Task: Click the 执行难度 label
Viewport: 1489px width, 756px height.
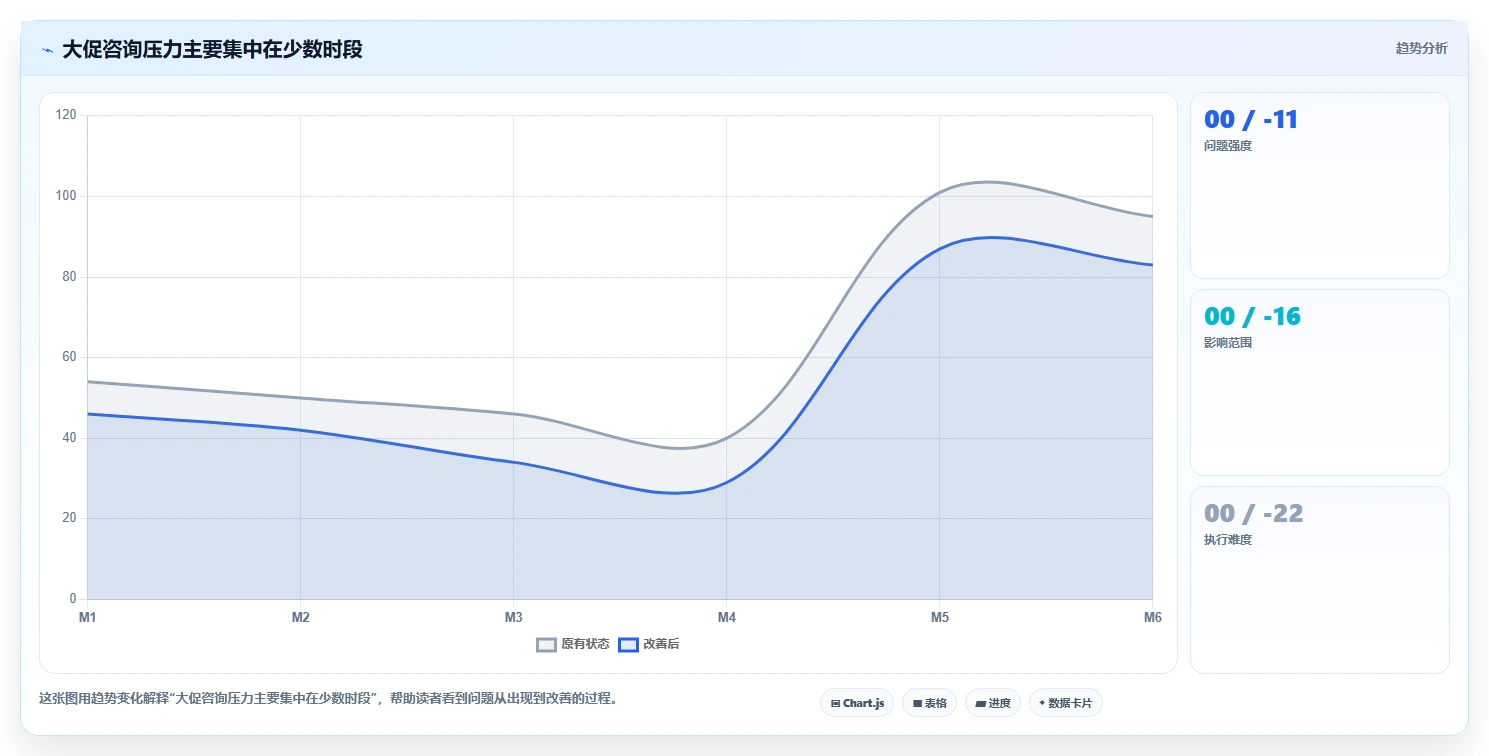Action: pyautogui.click(x=1228, y=540)
